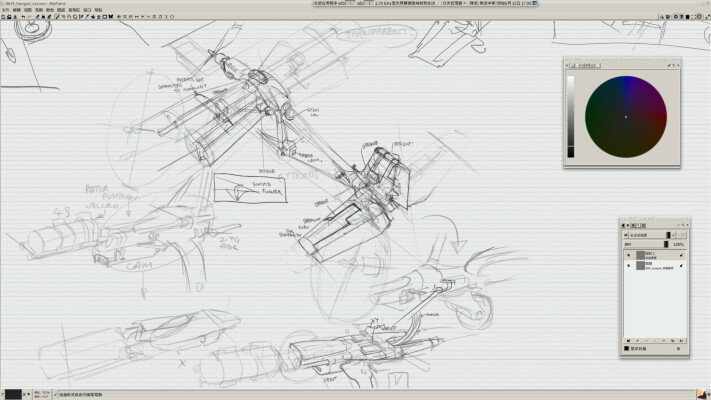Select the Edit Frame tool icon
The image size is (711, 400).
click(105, 17)
